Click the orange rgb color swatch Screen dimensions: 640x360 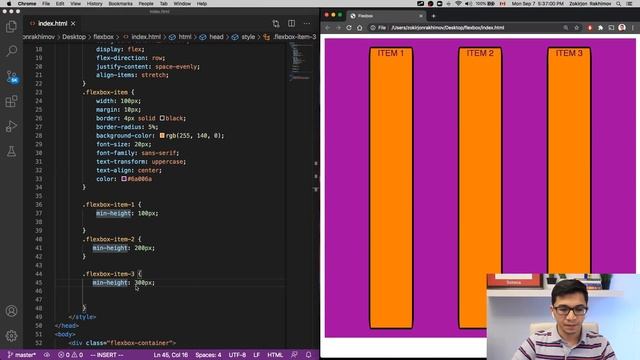(162, 136)
